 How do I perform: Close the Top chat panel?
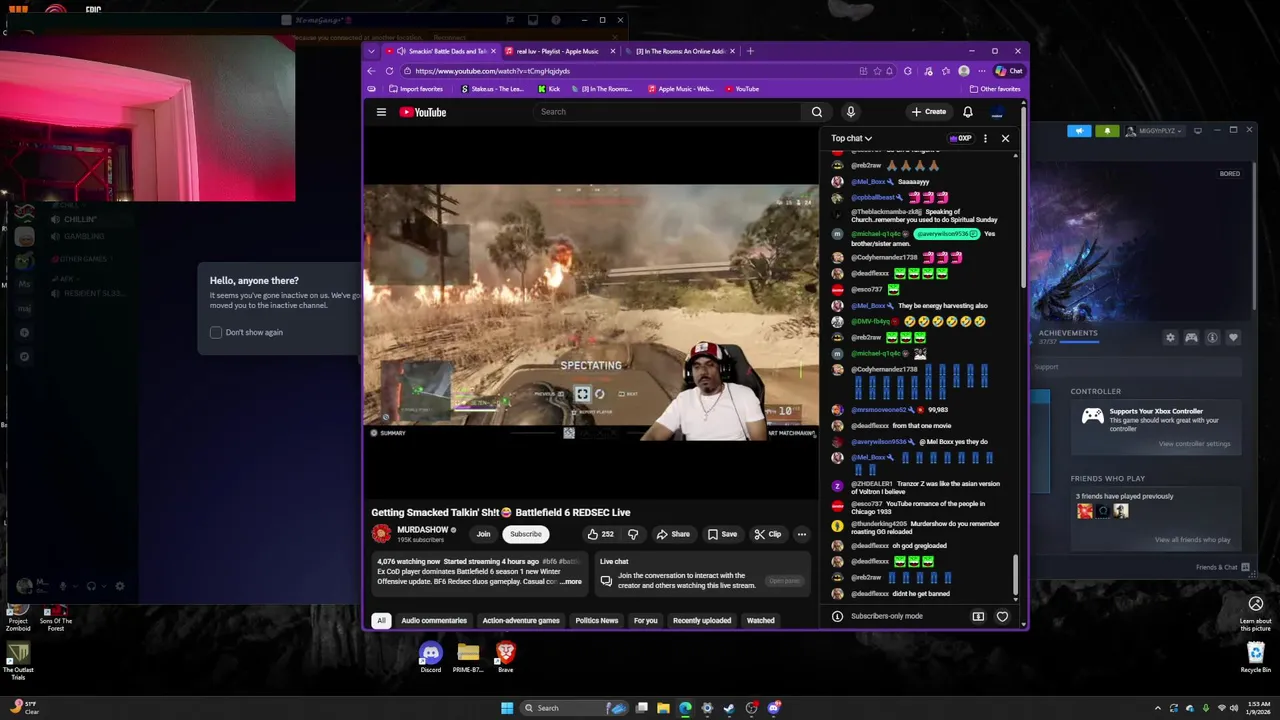pos(1005,138)
